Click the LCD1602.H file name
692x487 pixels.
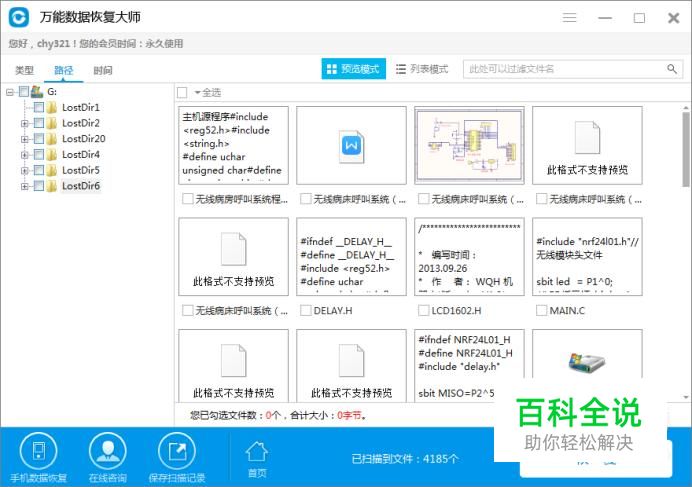coord(456,310)
